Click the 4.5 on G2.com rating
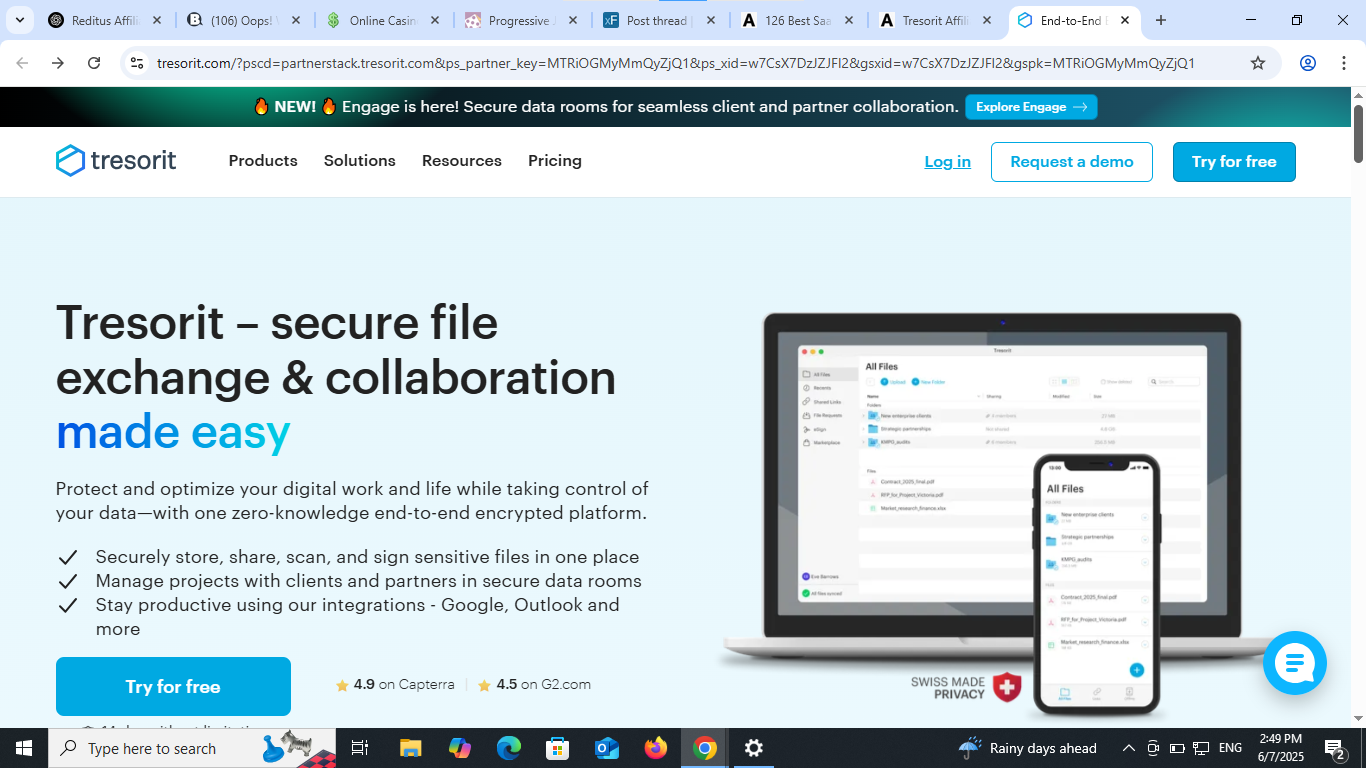1366x768 pixels. click(534, 685)
